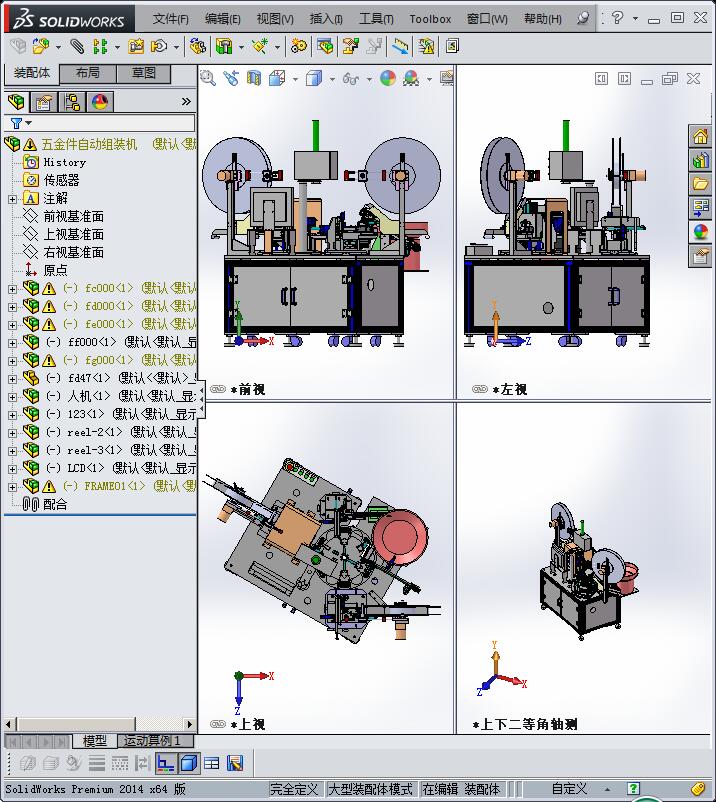Expand the FRAME01<1> component node
This screenshot has width=716, height=802.
(x=12, y=486)
